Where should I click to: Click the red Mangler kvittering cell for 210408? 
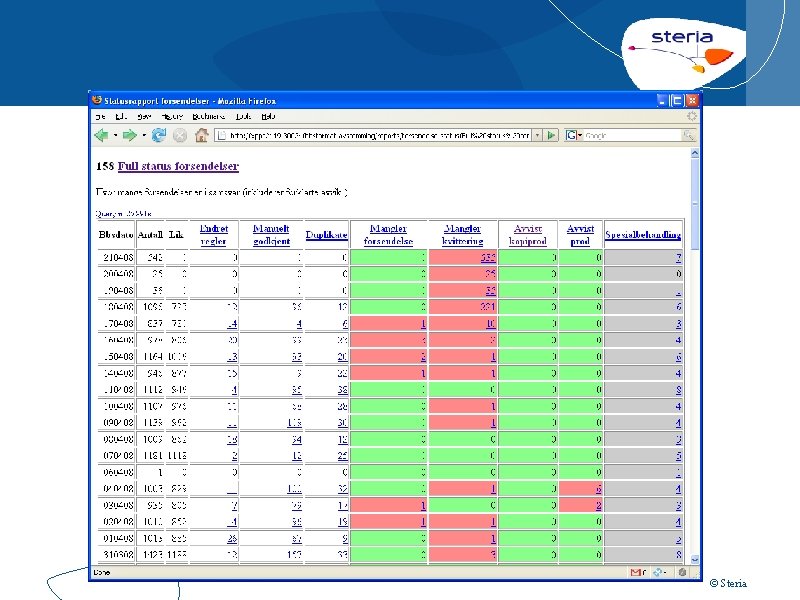point(463,257)
